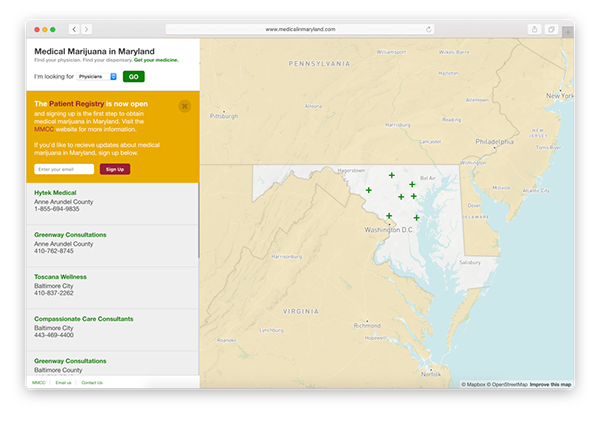Open Greenway Consultations in Baltimore County
The image size is (600, 421).
(70, 361)
